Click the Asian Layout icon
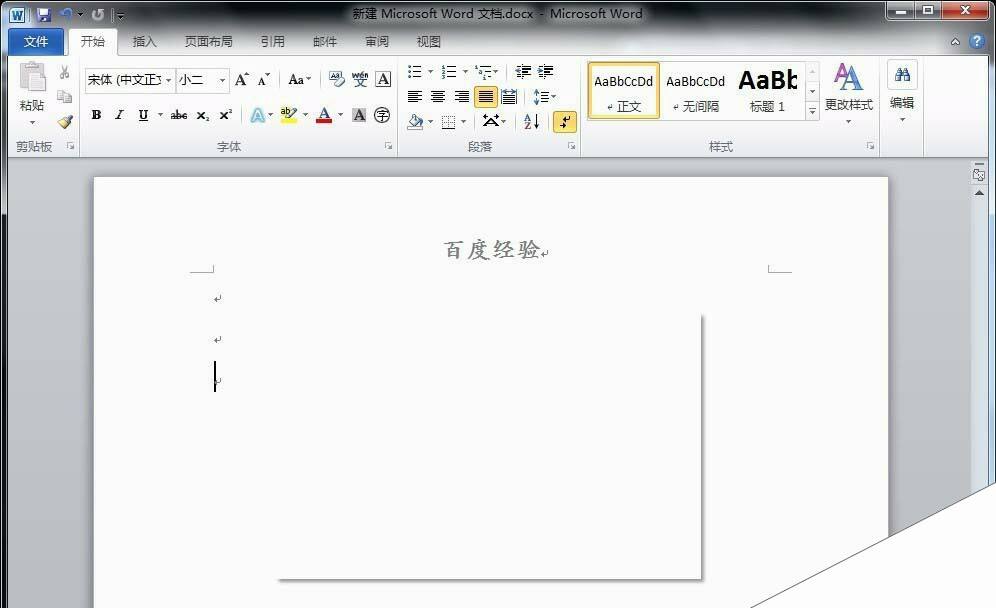 [x=493, y=121]
